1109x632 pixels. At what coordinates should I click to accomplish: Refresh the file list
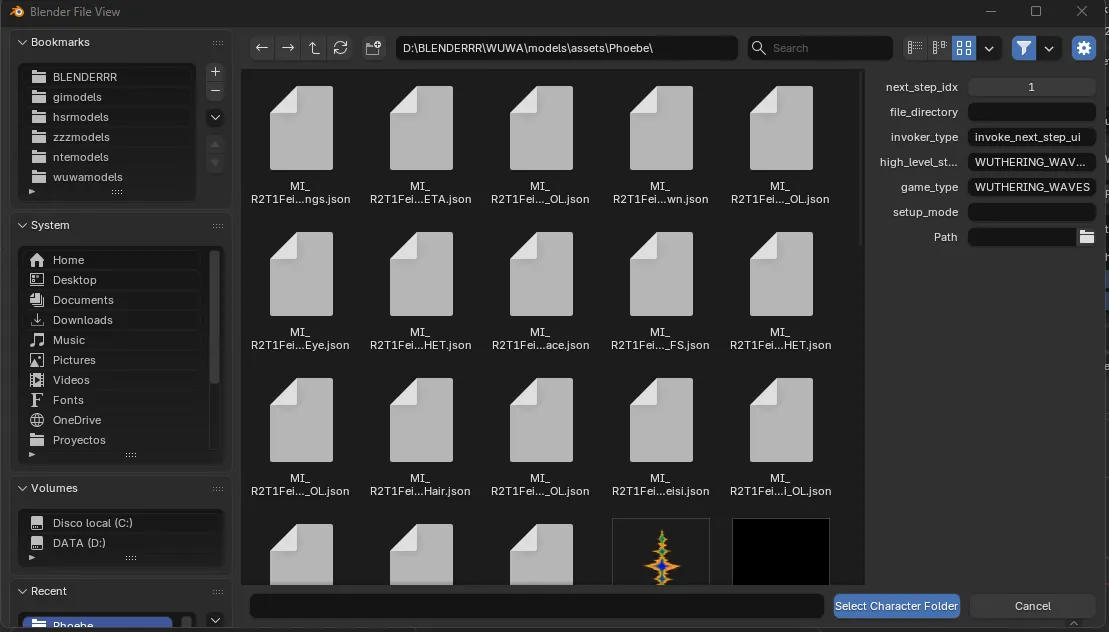[x=340, y=48]
